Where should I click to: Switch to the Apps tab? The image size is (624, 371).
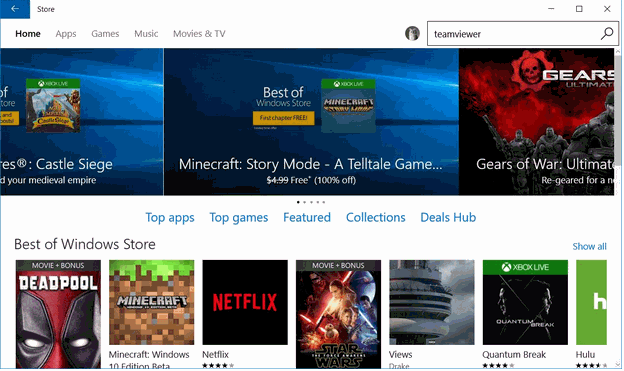66,34
